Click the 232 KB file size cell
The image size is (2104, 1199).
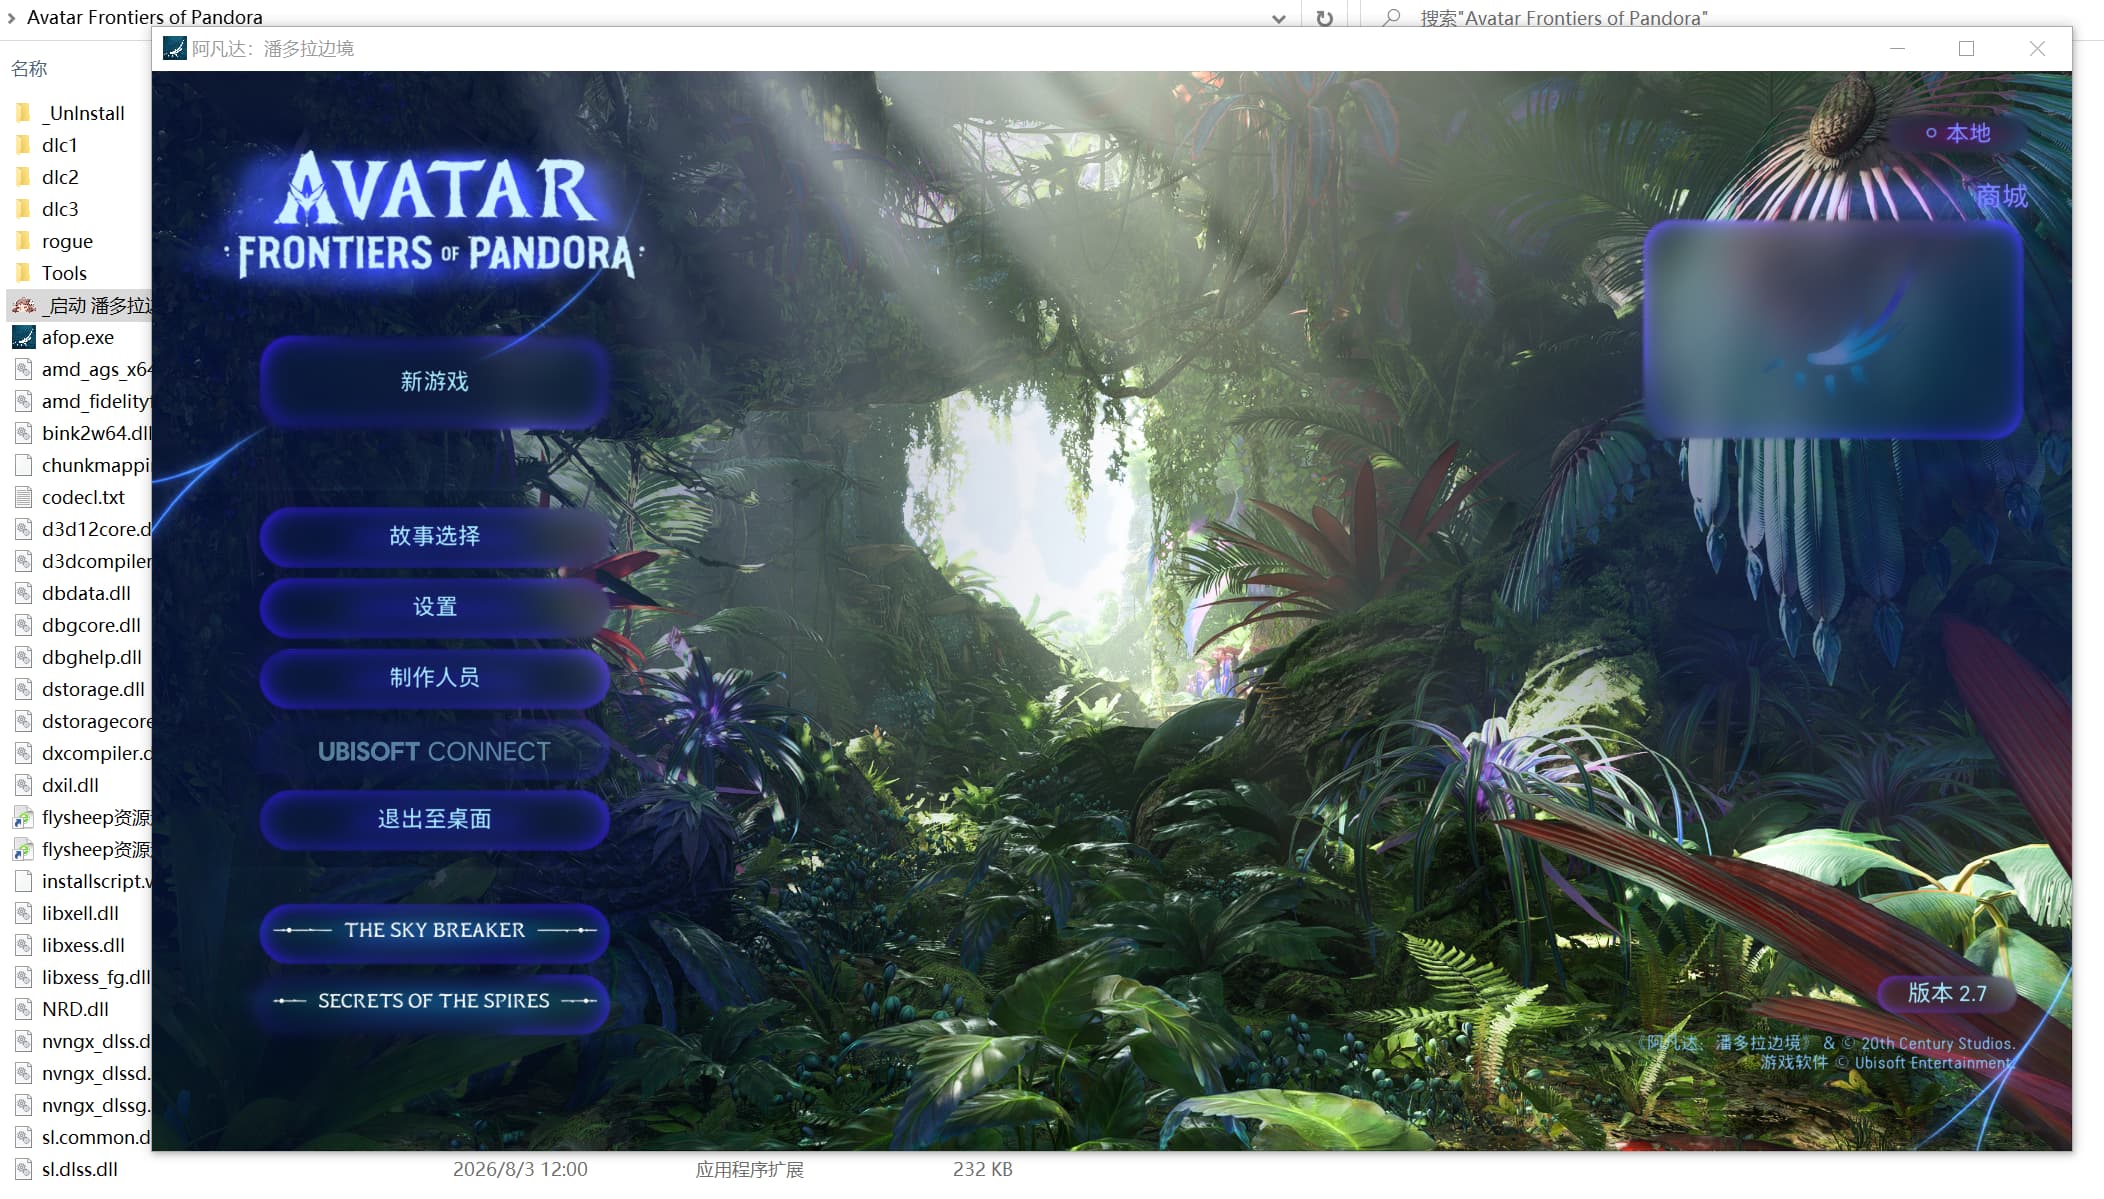click(982, 1169)
